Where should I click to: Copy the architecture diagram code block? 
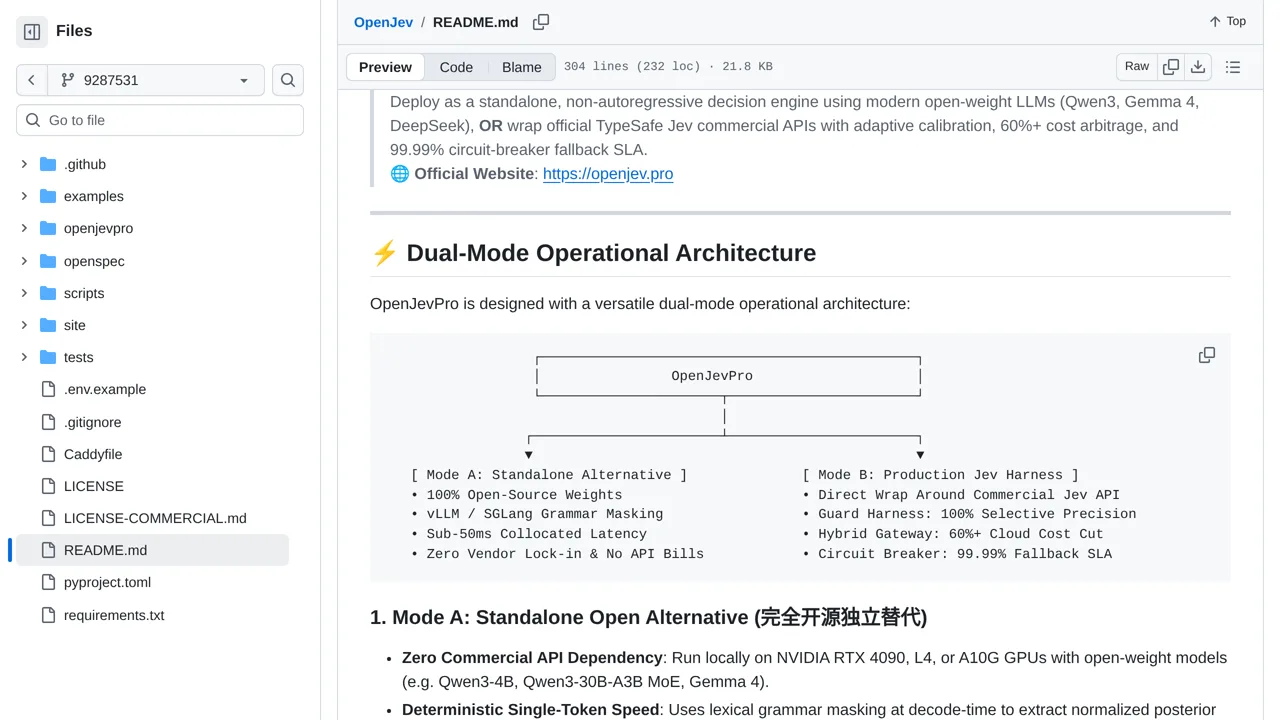pos(1207,355)
